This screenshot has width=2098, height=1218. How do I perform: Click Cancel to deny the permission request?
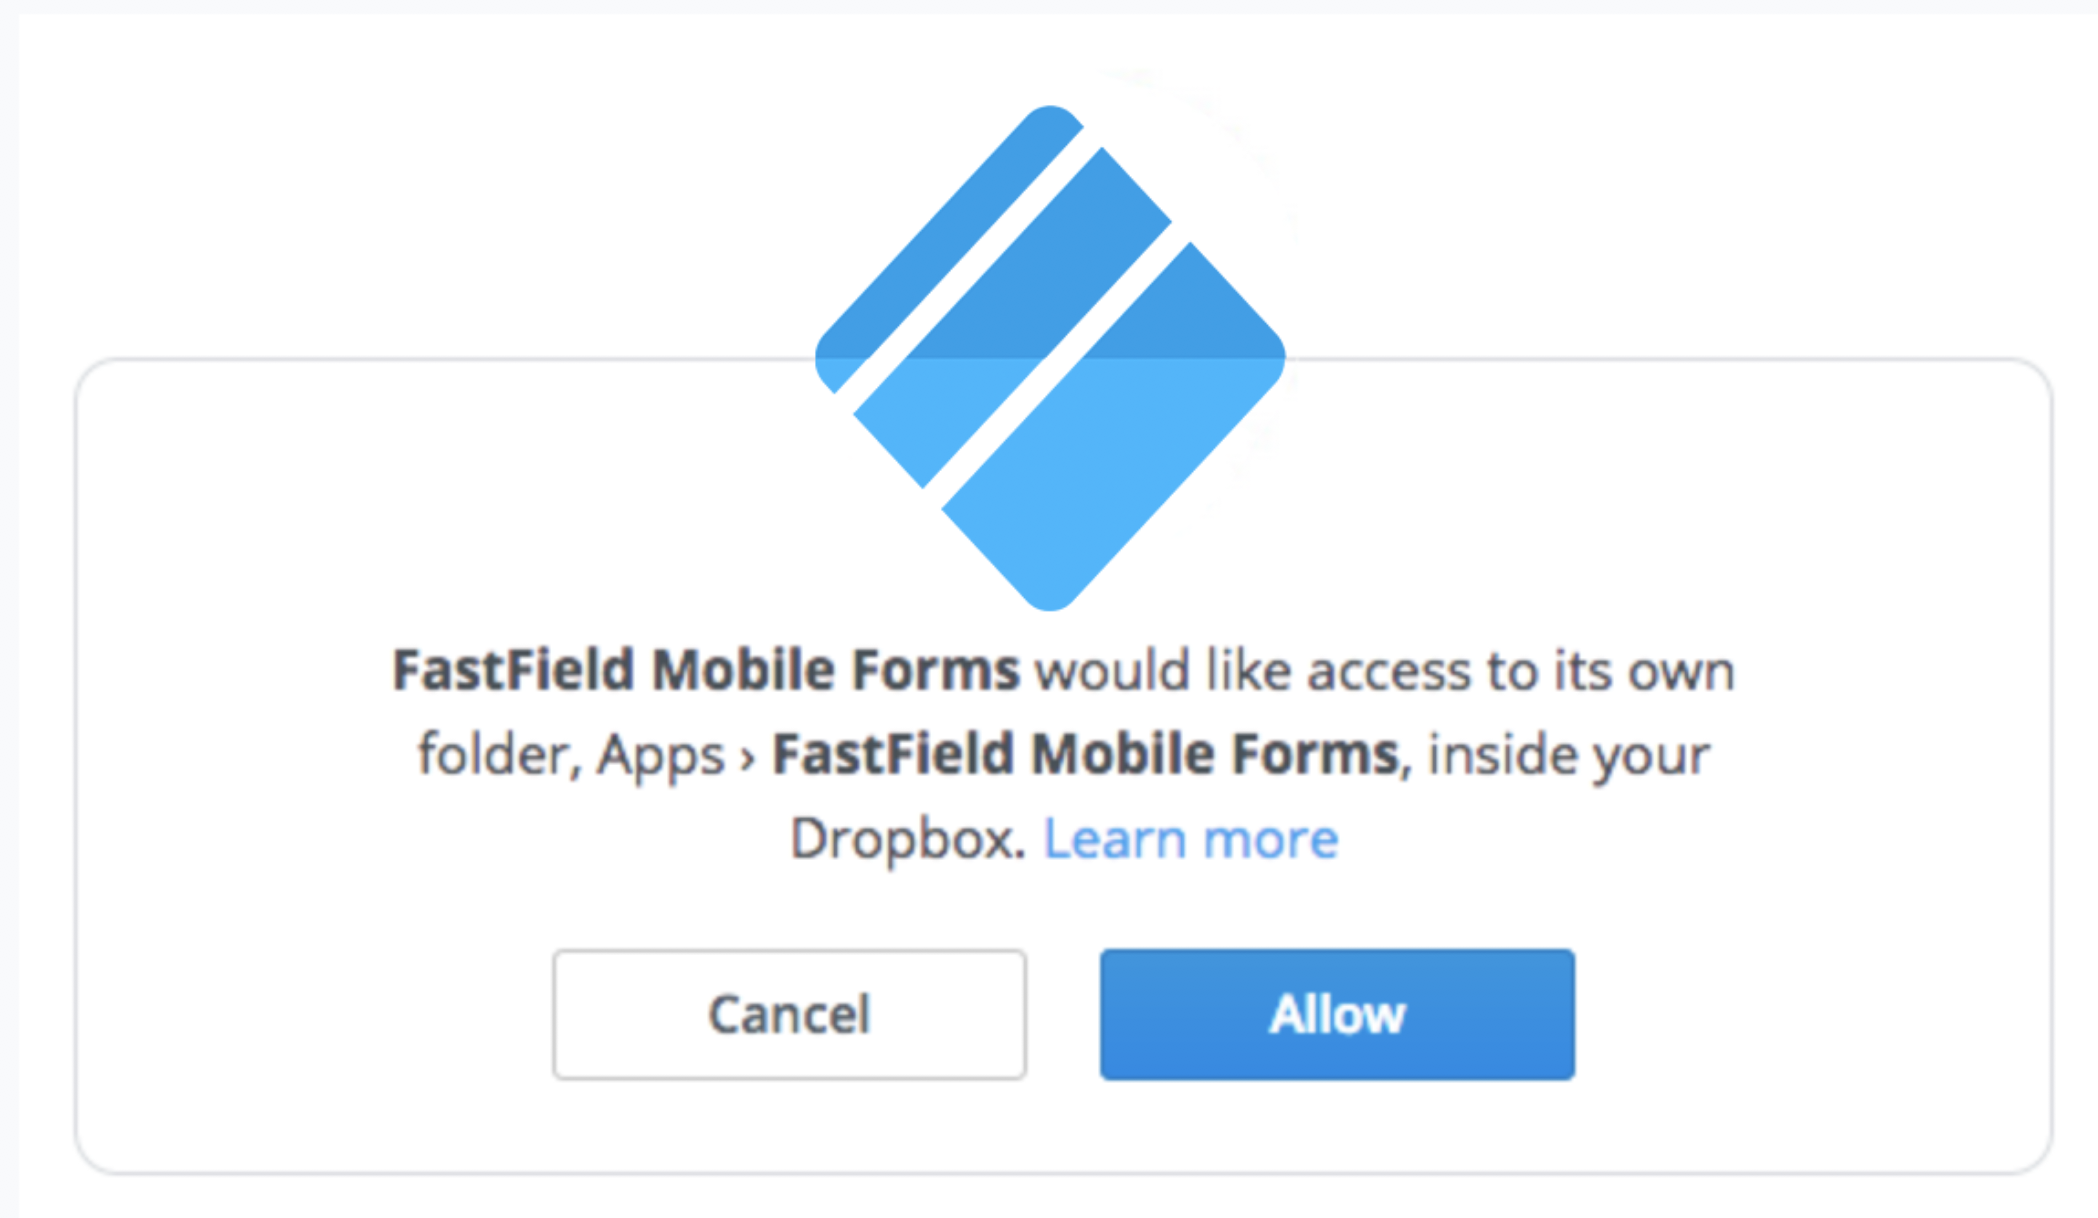tap(790, 1013)
